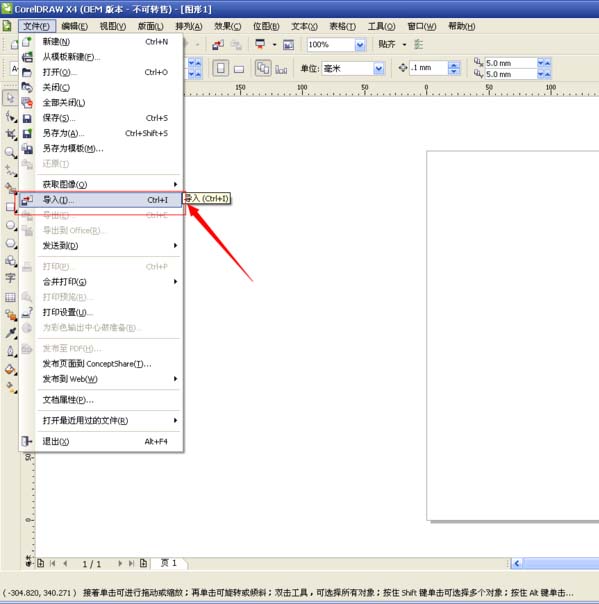
Task: Click the 页 1 page tab
Action: tap(169, 563)
